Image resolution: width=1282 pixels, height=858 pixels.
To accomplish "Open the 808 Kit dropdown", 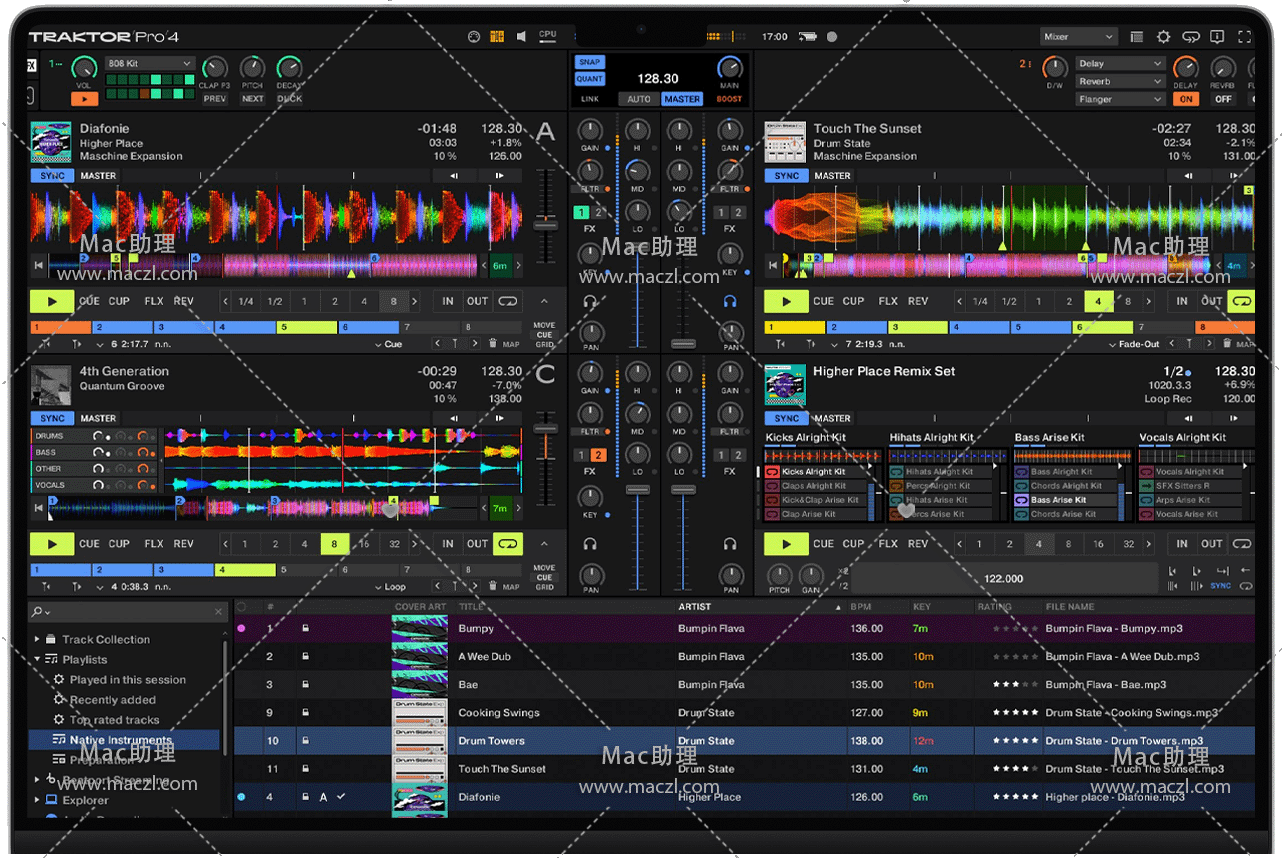I will (x=150, y=64).
